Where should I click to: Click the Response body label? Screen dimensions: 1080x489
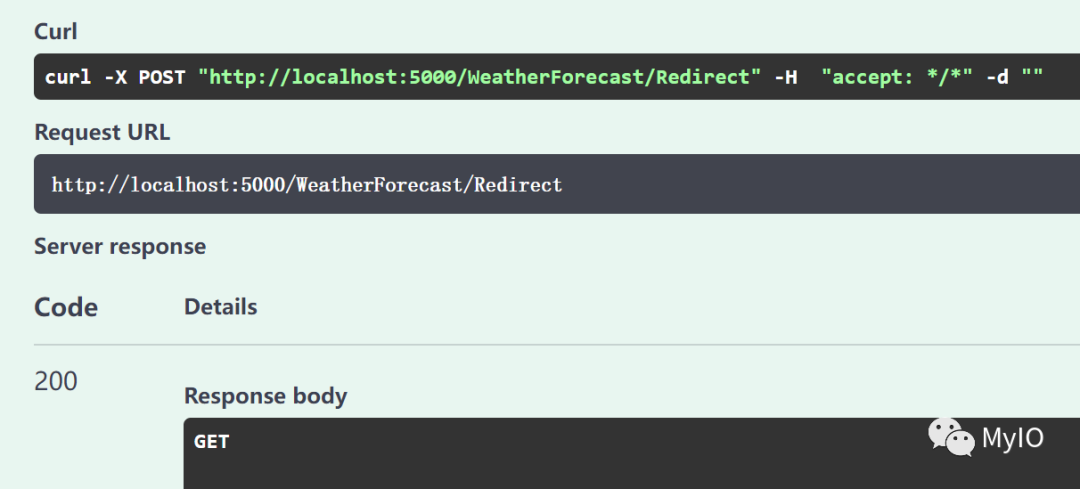coord(265,396)
